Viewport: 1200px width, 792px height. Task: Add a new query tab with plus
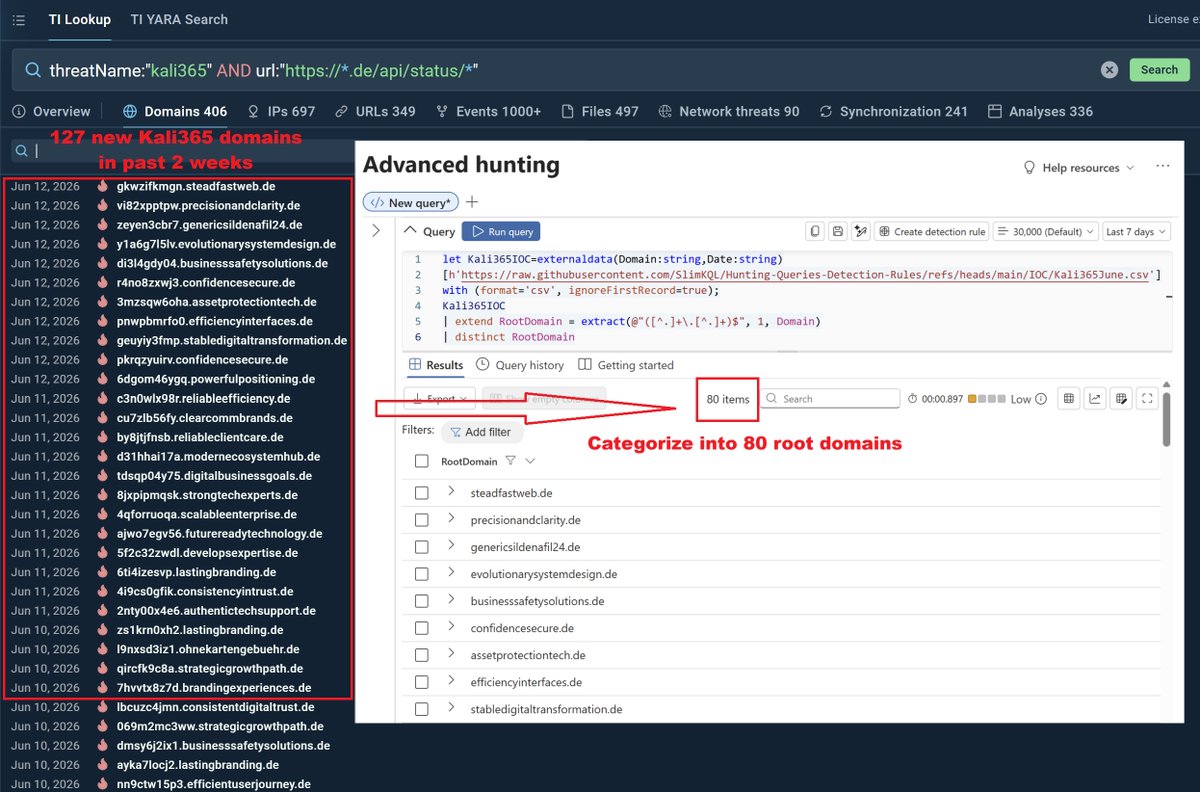coord(472,202)
